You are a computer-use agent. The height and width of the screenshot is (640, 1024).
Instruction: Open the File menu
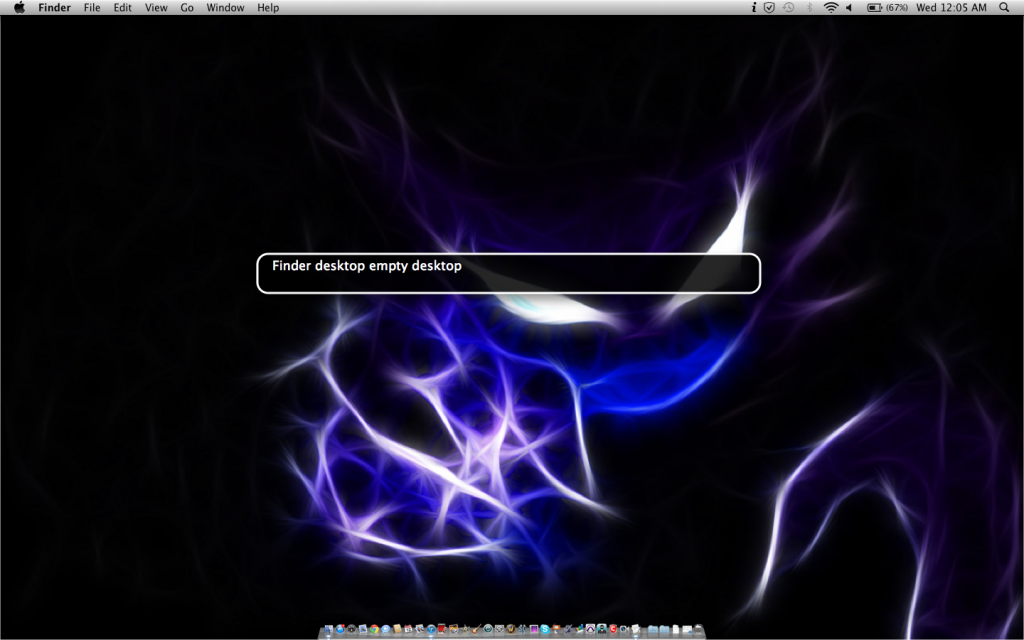(92, 8)
